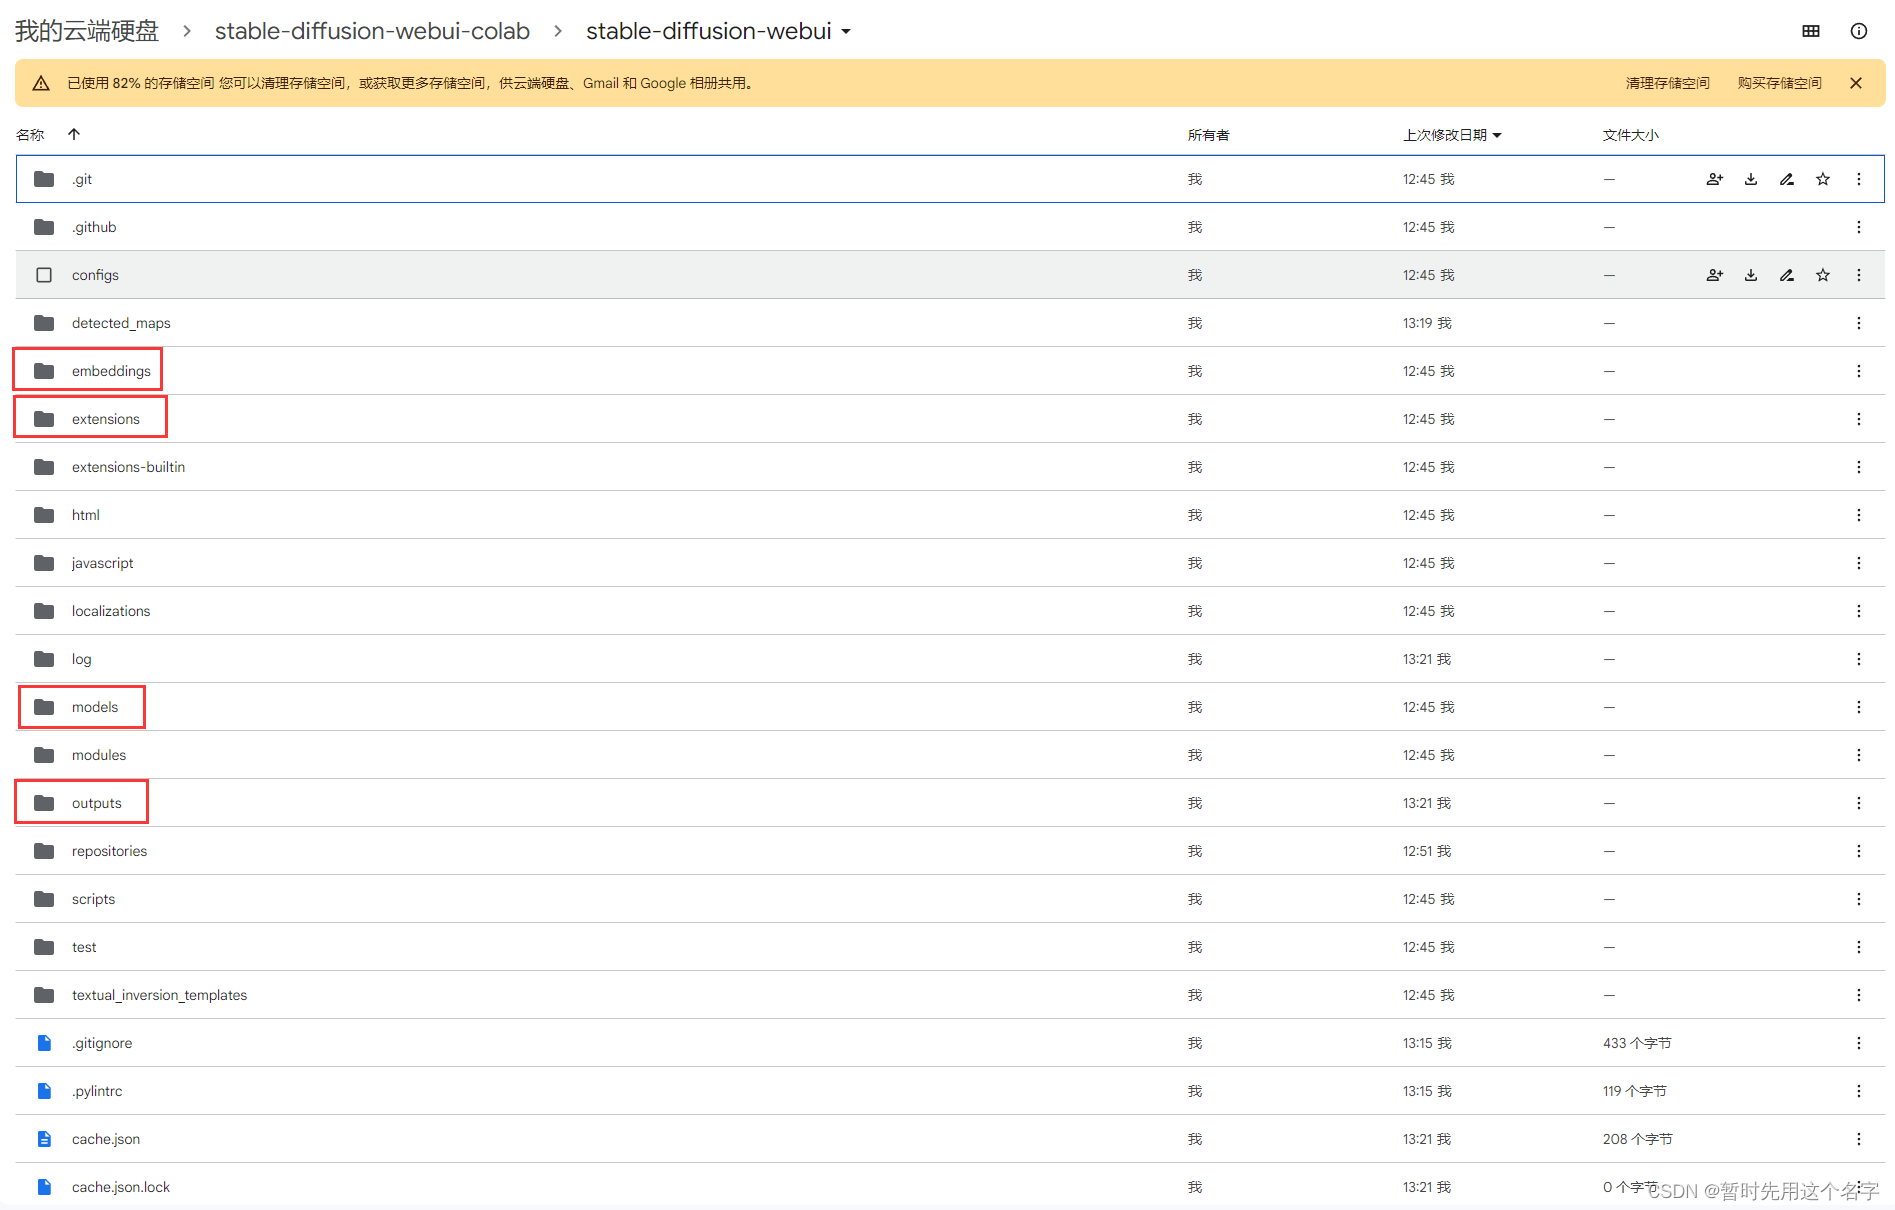
Task: Open more actions for models
Action: pyautogui.click(x=1858, y=707)
